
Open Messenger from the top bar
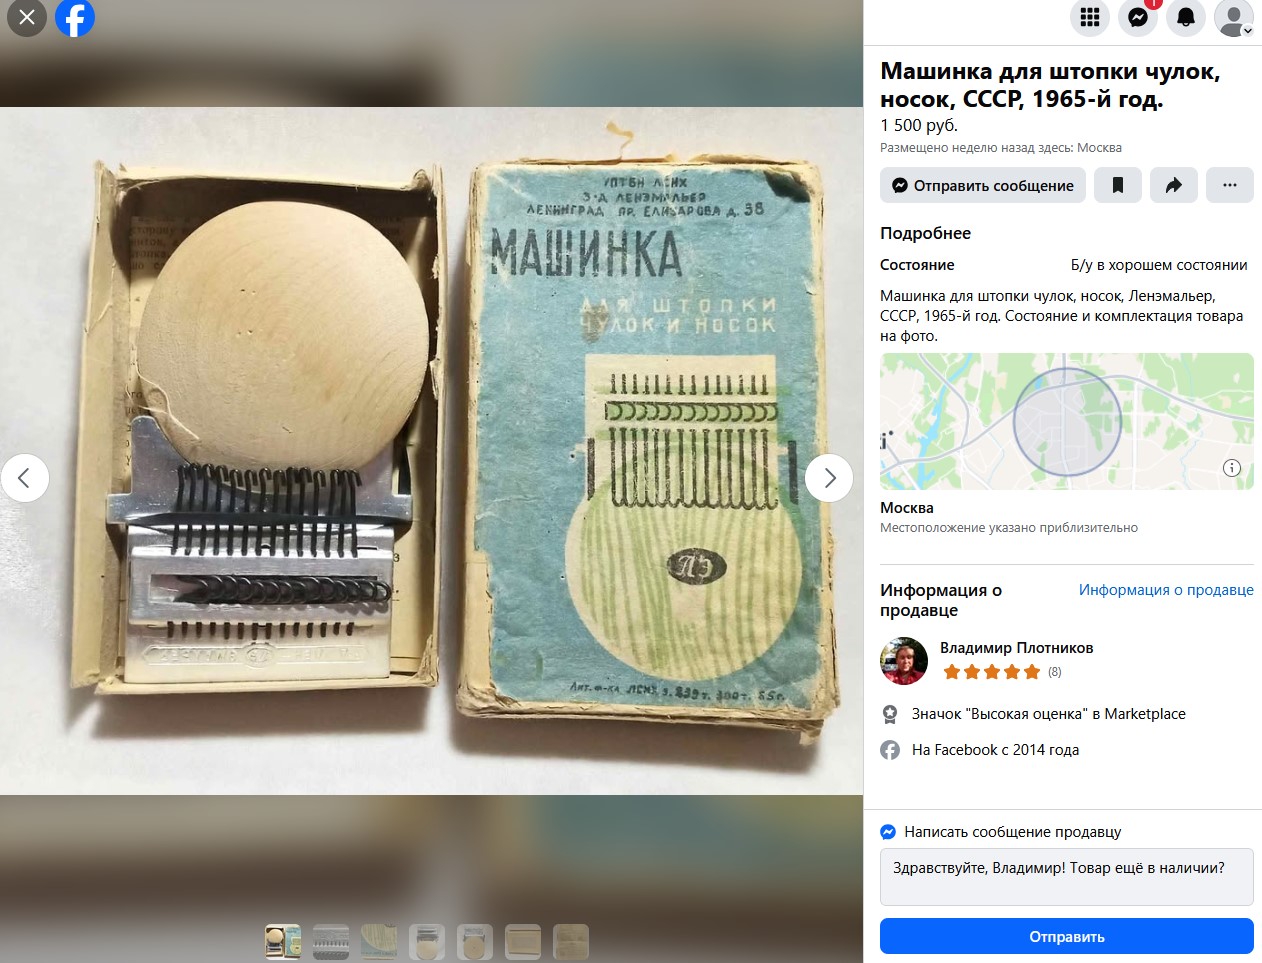(1138, 17)
